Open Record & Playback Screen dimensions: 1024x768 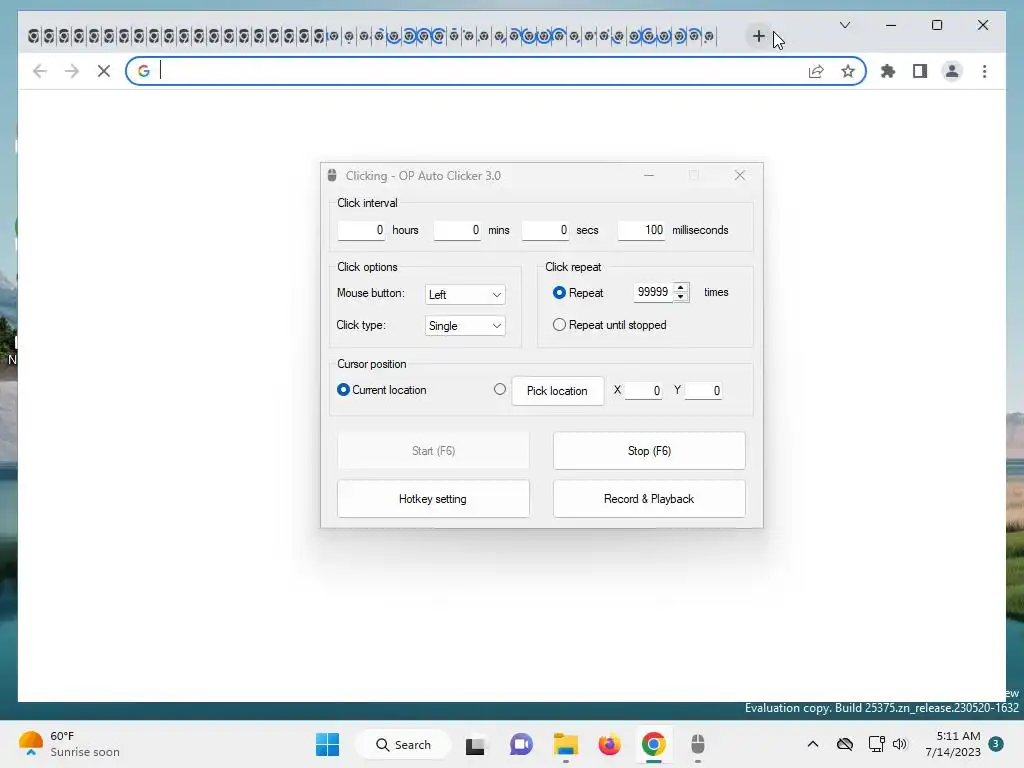pos(649,499)
